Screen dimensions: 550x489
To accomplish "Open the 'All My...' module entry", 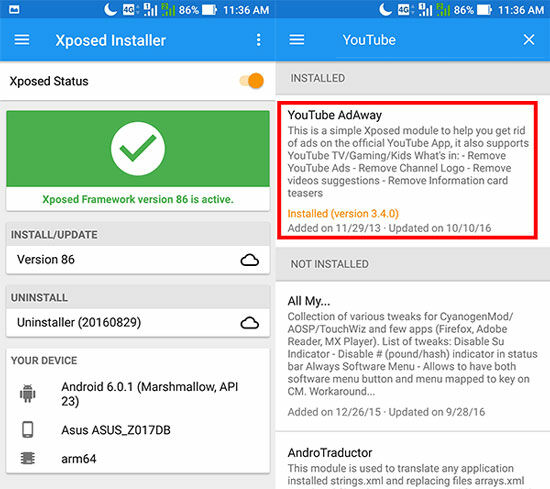I will pyautogui.click(x=412, y=356).
